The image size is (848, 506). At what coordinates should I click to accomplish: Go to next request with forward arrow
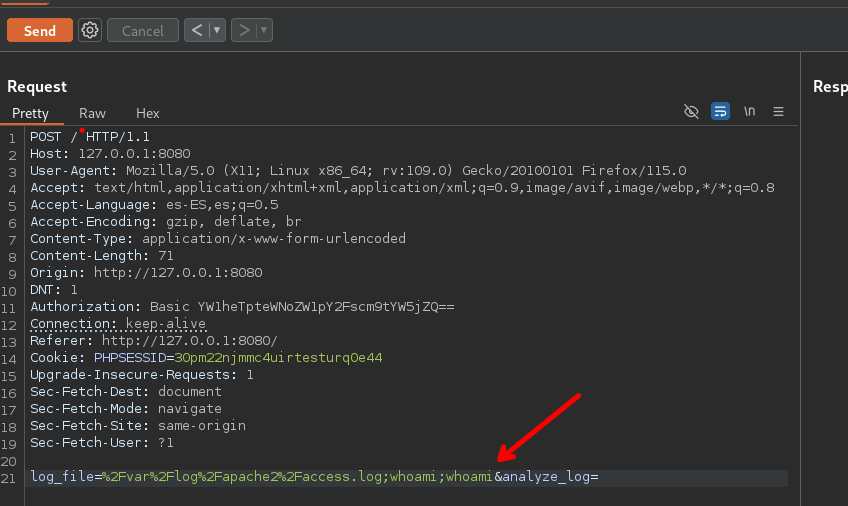(x=244, y=30)
